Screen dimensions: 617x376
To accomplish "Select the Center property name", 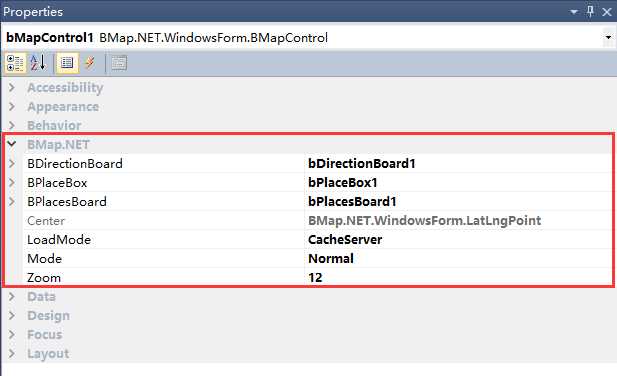I will pyautogui.click(x=46, y=221).
